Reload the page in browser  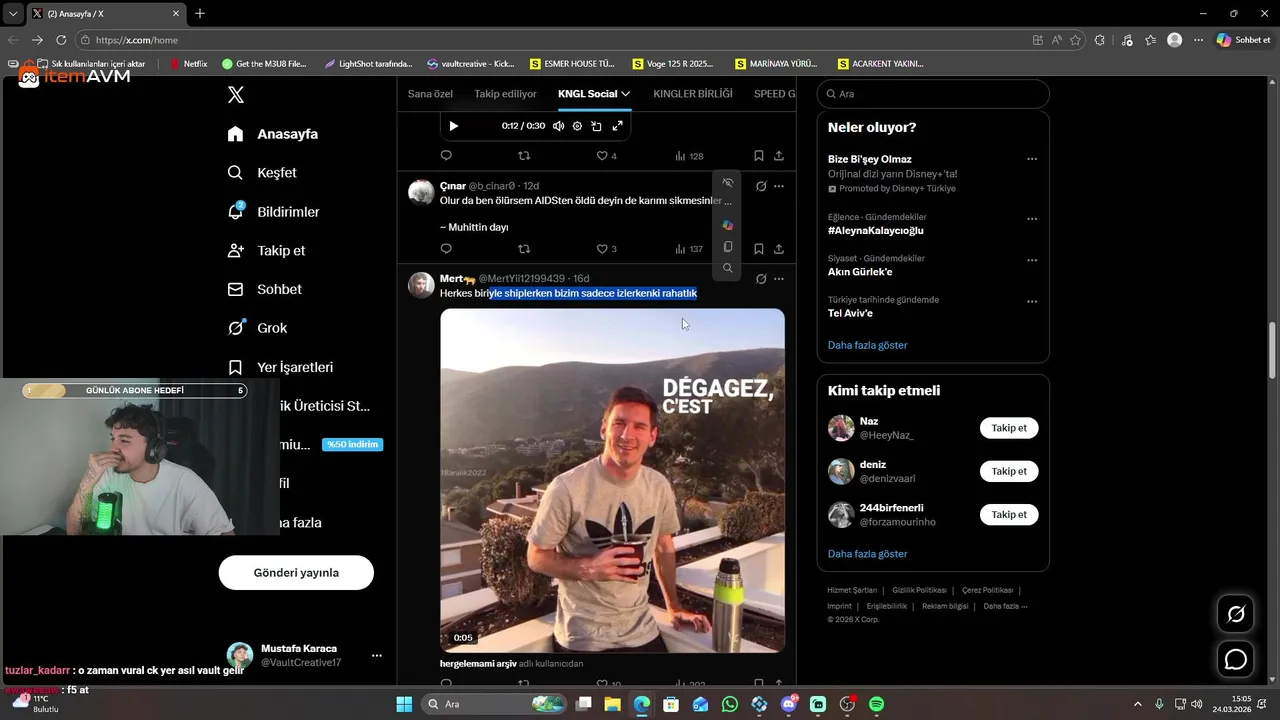tap(61, 40)
